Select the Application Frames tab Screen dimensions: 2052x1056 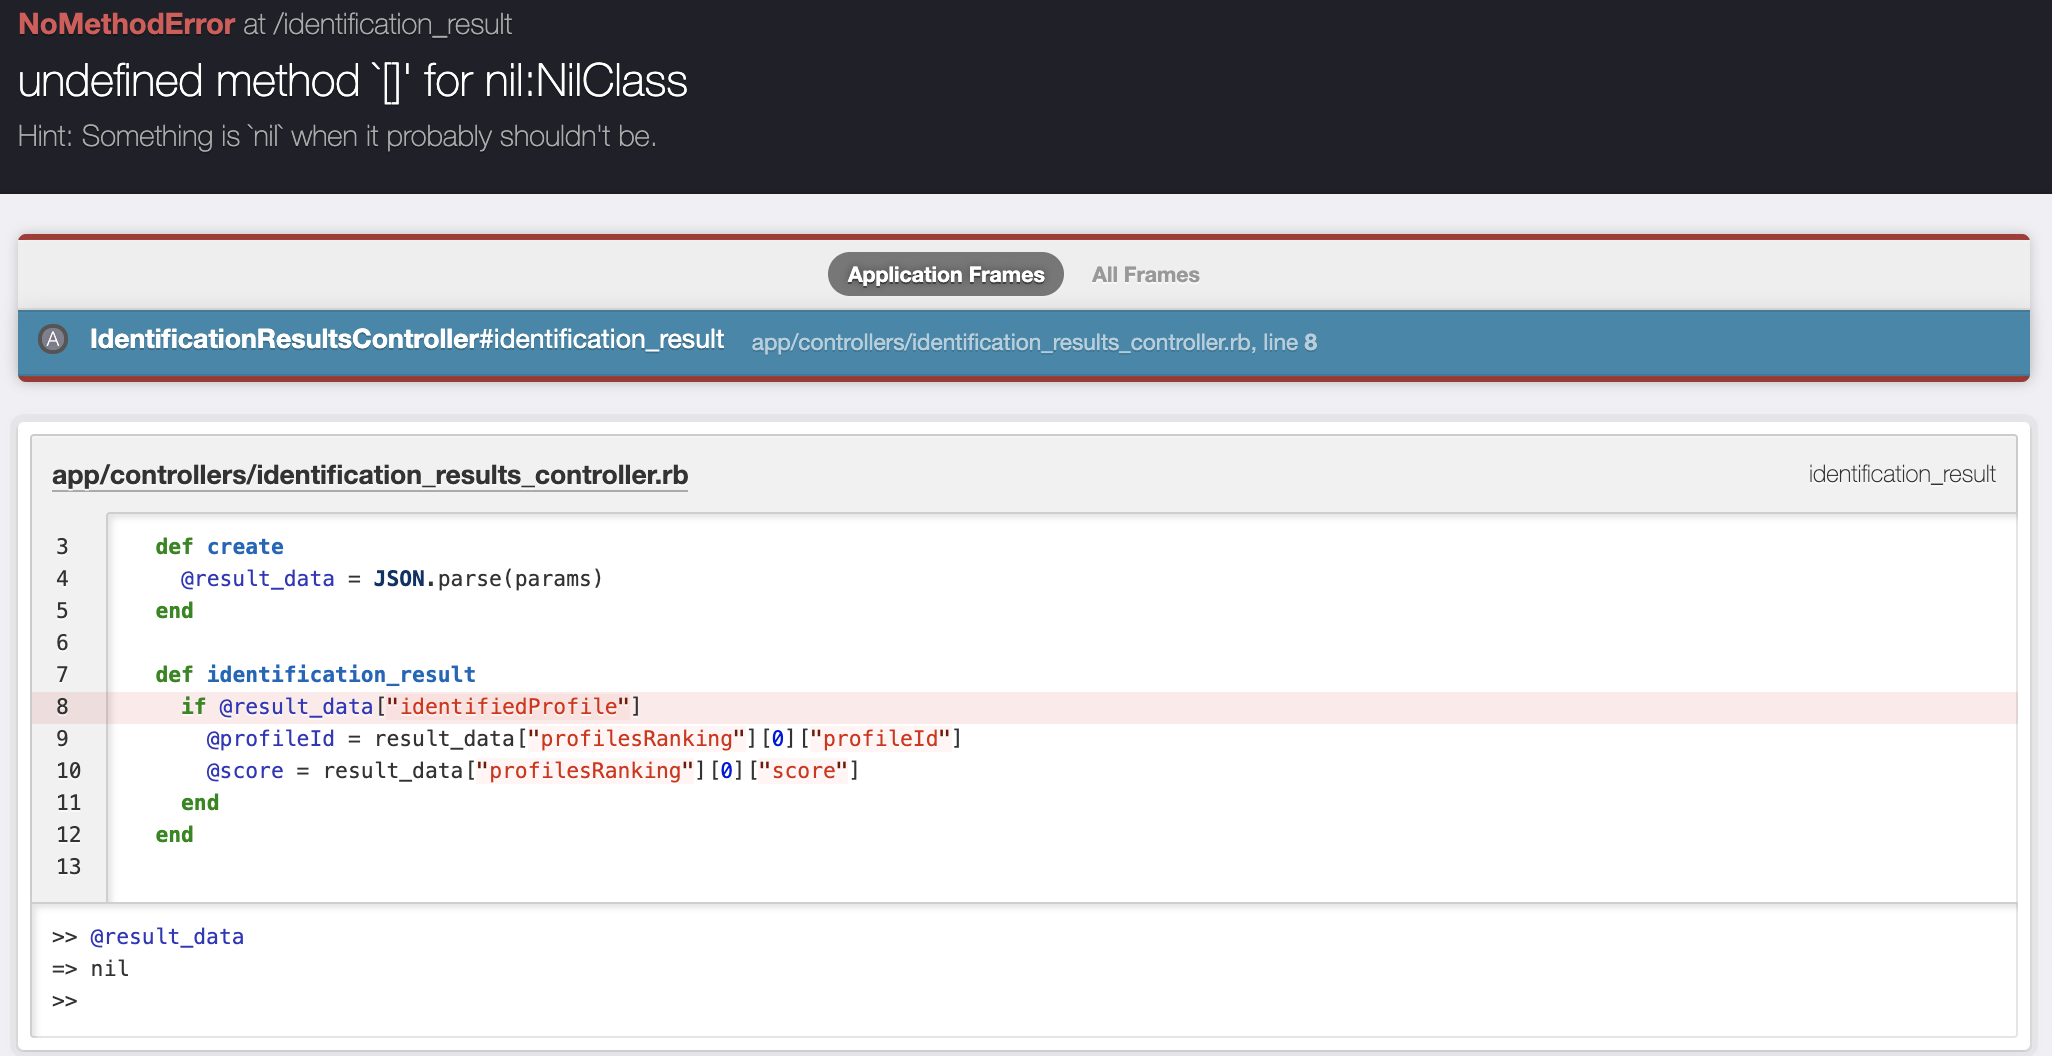tap(945, 274)
